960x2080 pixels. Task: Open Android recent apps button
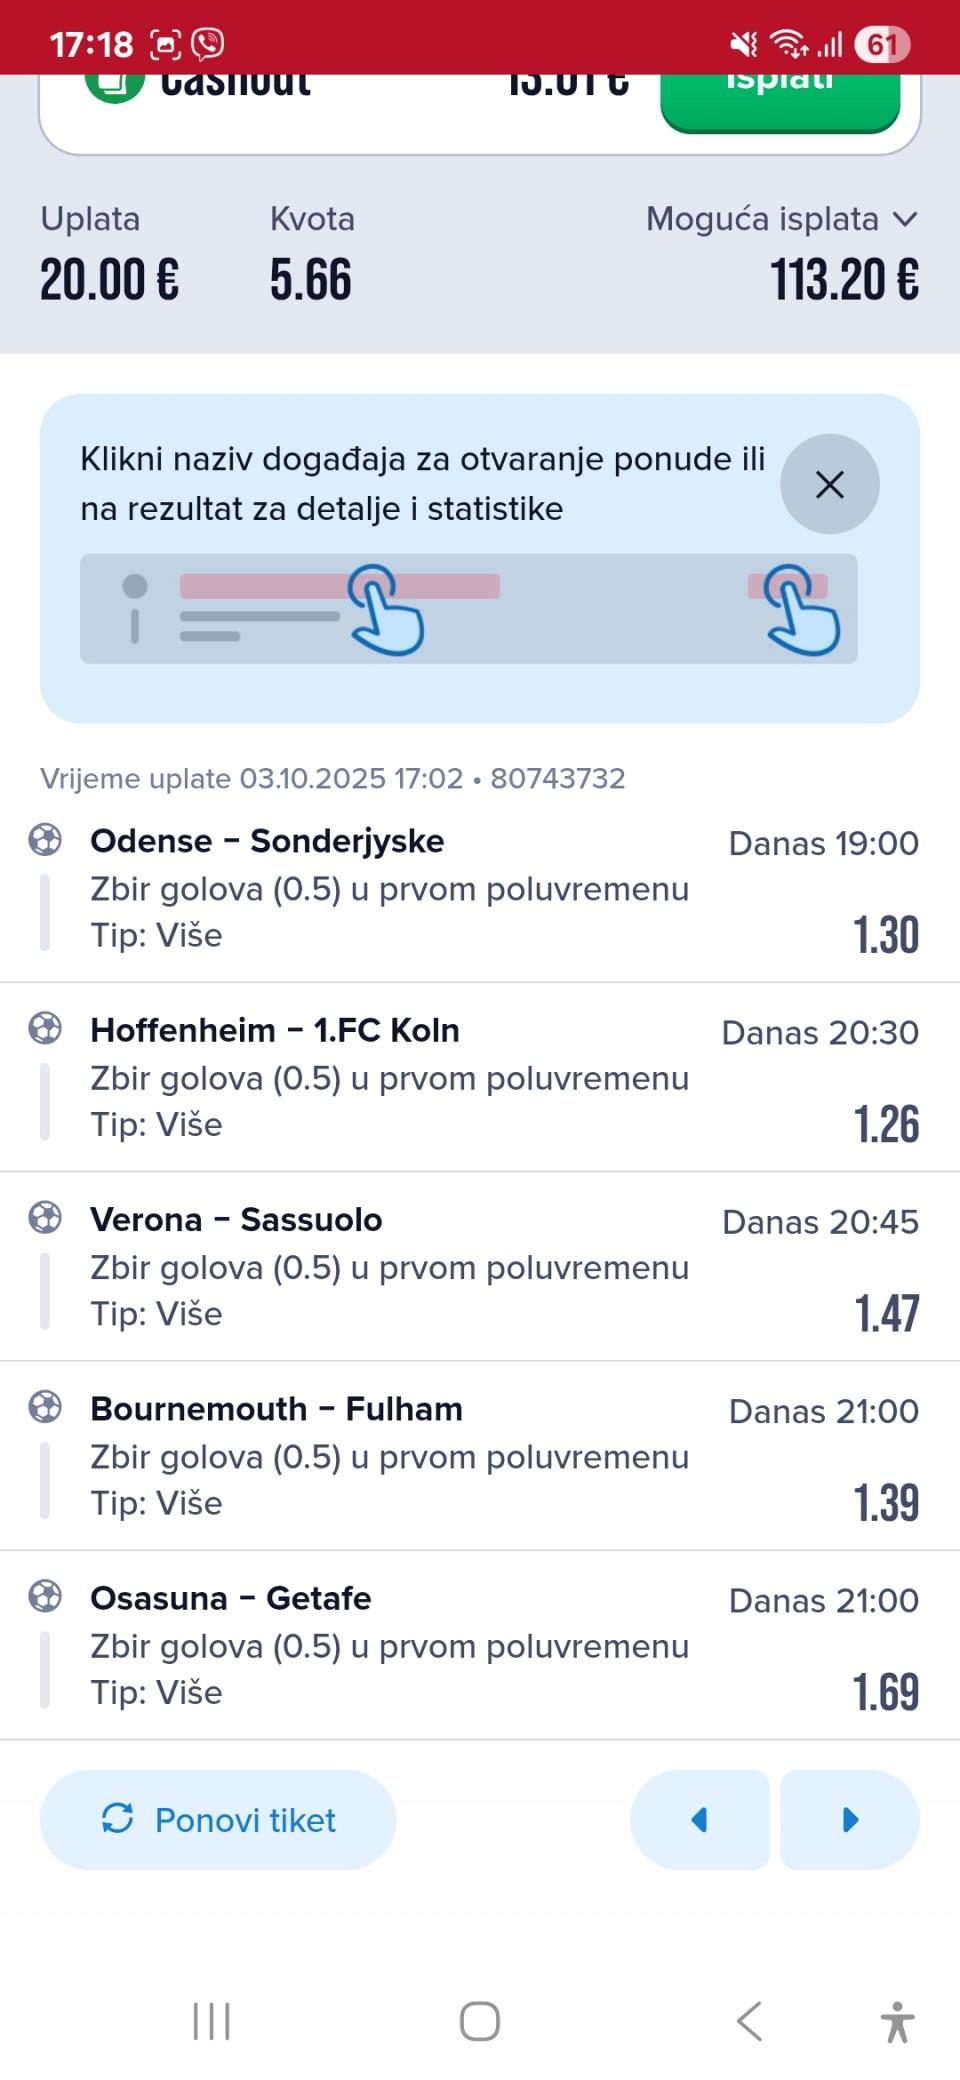pyautogui.click(x=211, y=2021)
